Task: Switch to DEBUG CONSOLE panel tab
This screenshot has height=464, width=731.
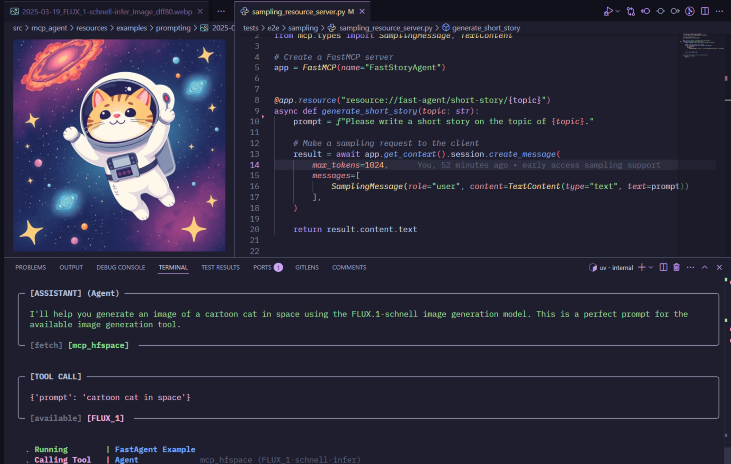Action: [120, 267]
